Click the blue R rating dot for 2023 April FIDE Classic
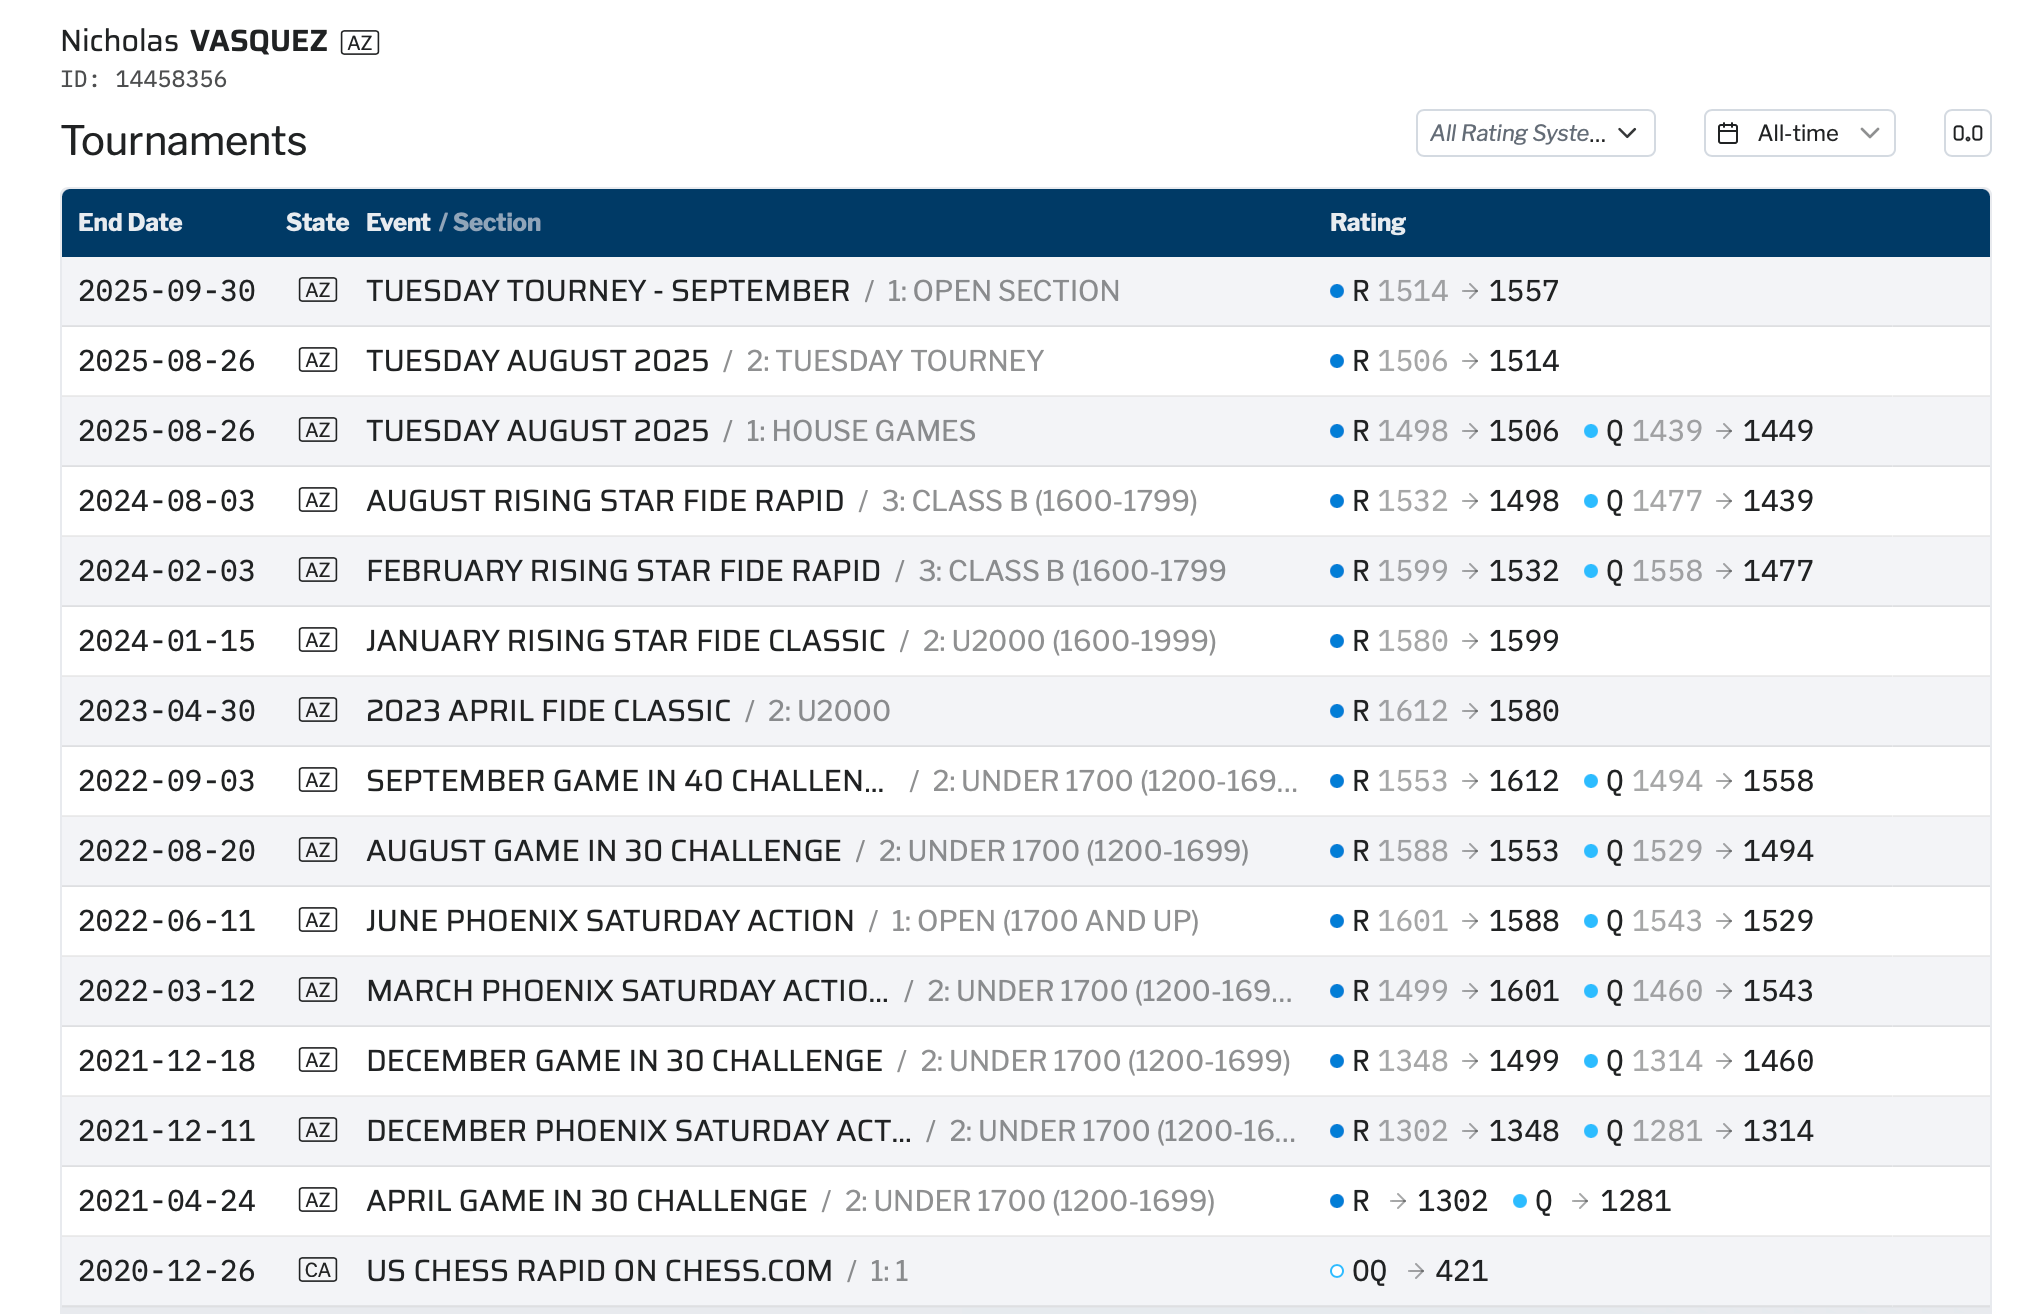 pyautogui.click(x=1337, y=711)
